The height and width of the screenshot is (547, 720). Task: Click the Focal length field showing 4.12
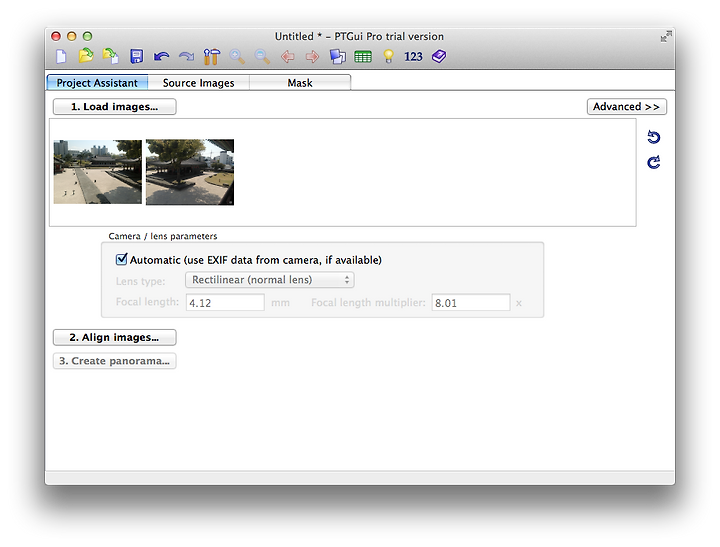coord(225,303)
